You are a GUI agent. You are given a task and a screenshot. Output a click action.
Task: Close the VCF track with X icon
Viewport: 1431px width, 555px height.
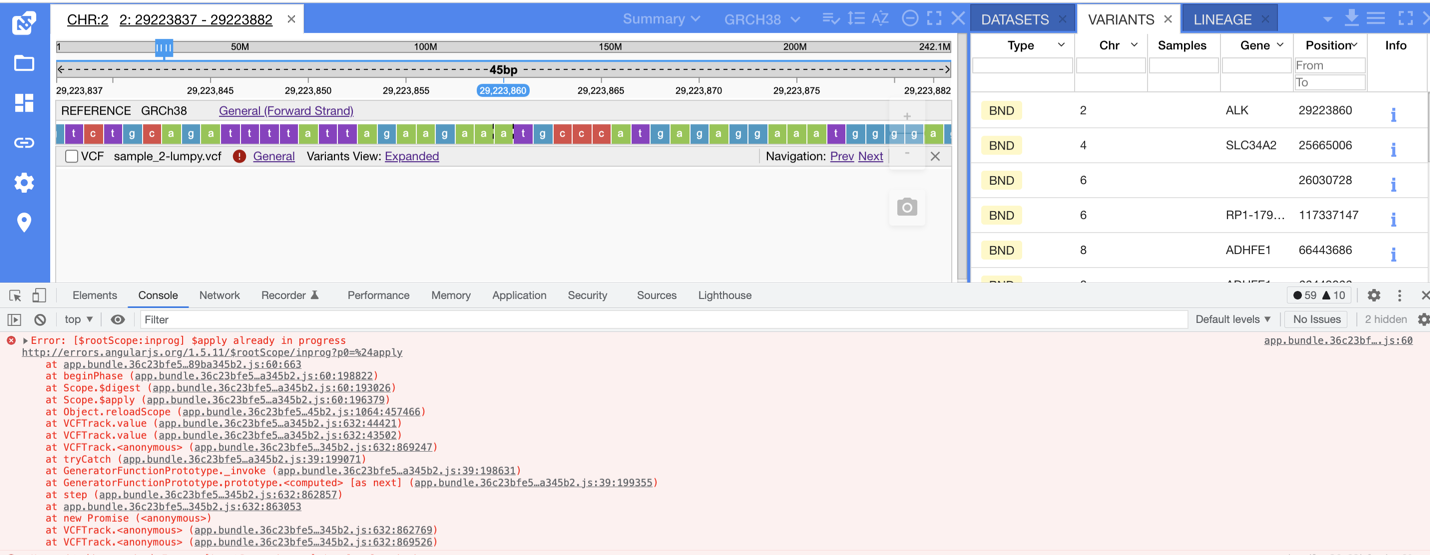tap(935, 157)
